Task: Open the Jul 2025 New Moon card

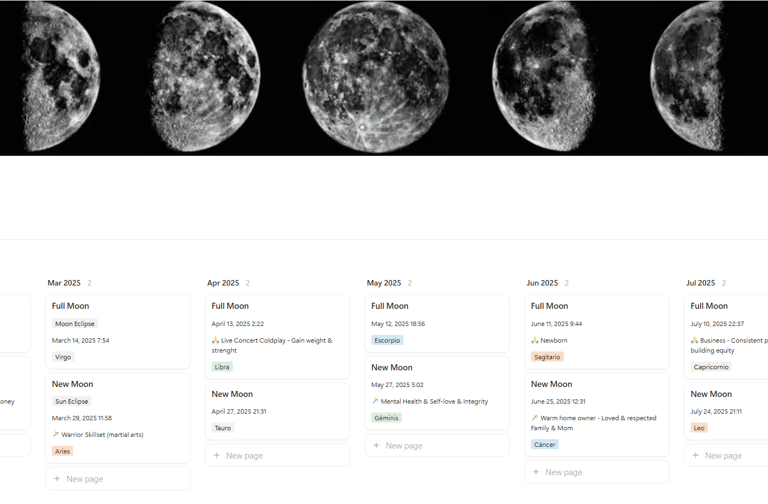Action: pyautogui.click(x=726, y=411)
